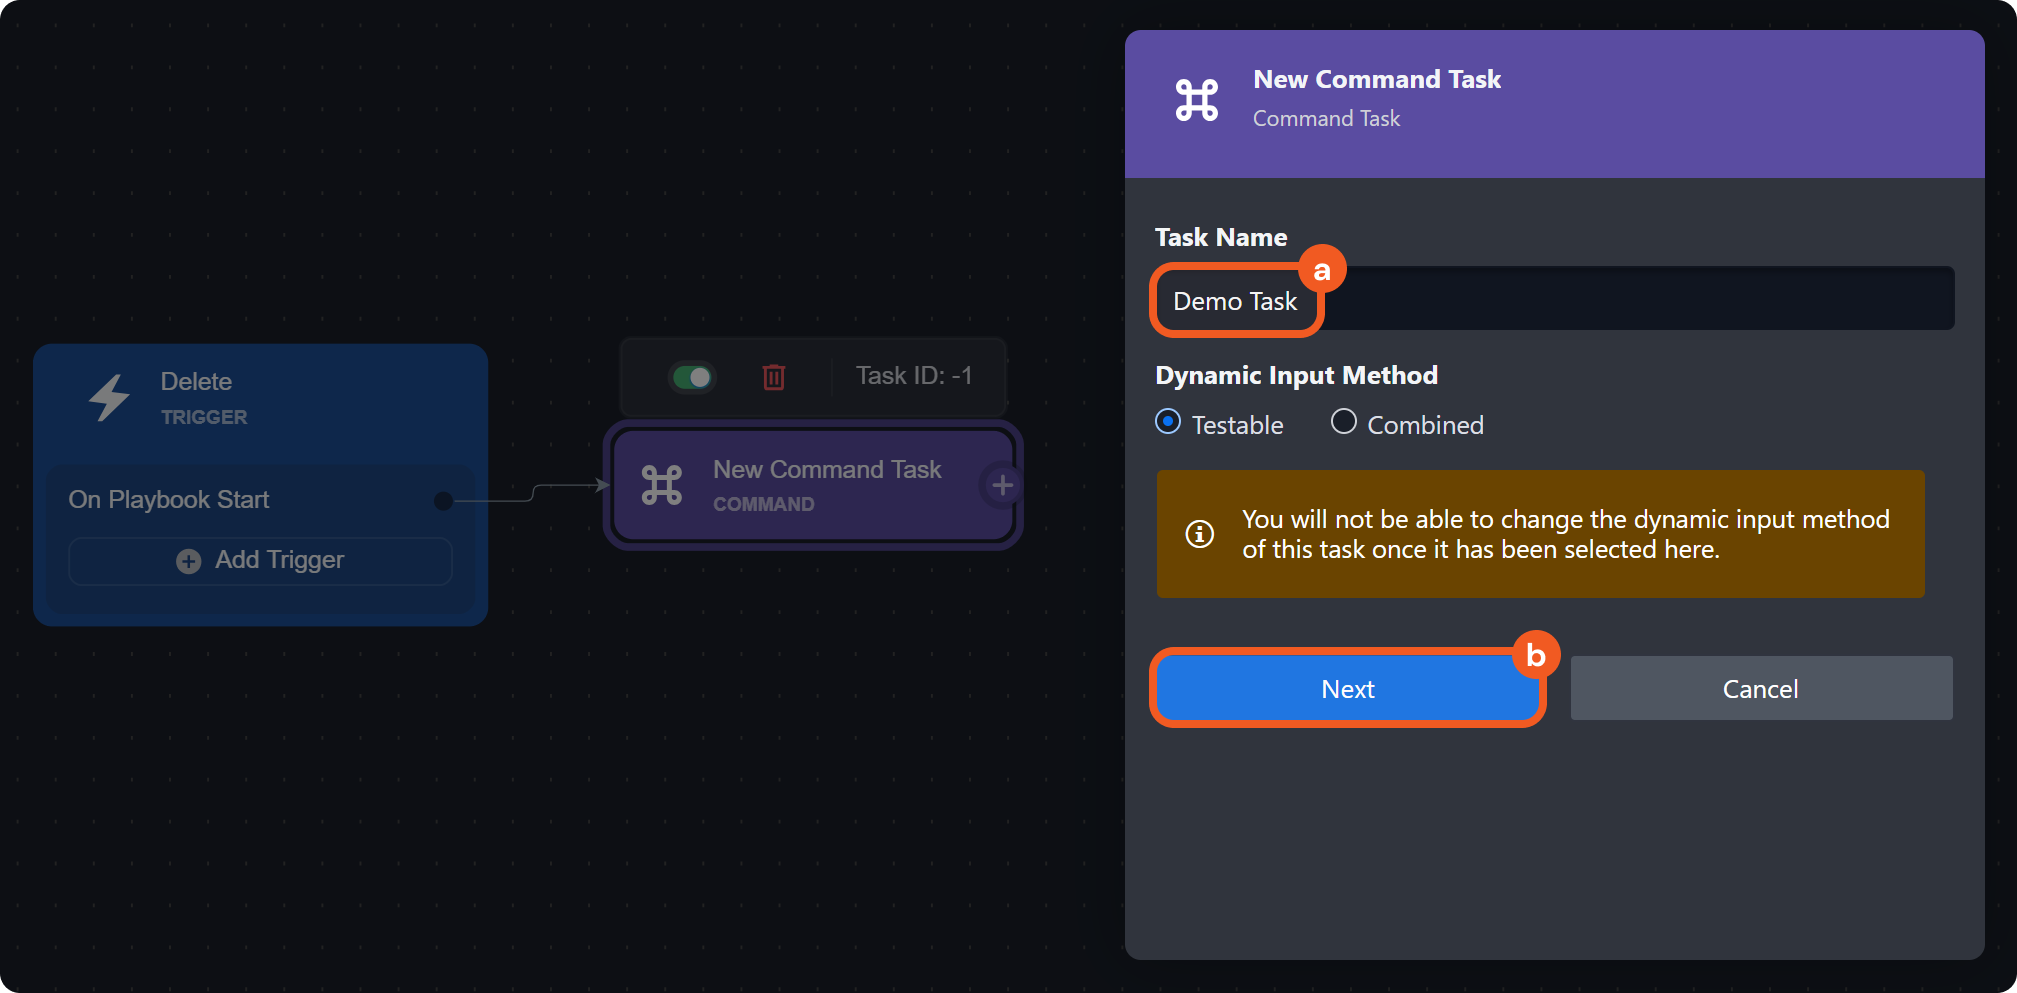Image resolution: width=2017 pixels, height=993 pixels.
Task: Click the plus icon on the command node
Action: [x=1002, y=486]
